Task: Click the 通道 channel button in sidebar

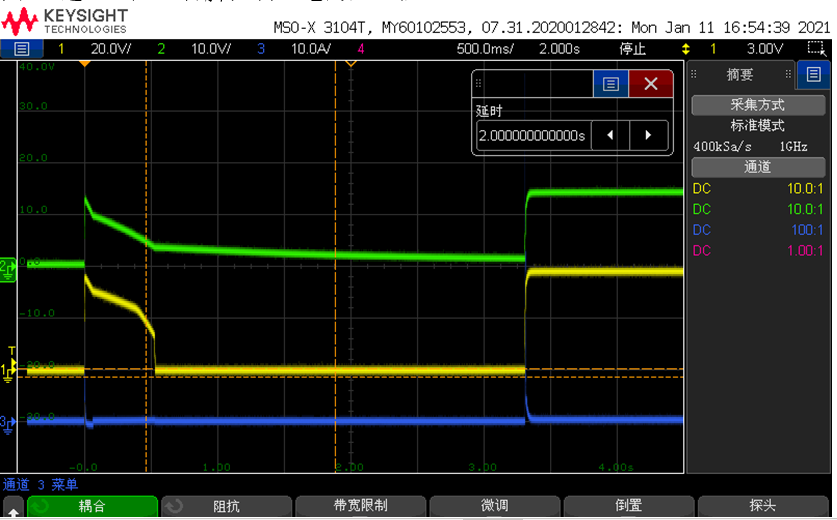Action: point(758,167)
